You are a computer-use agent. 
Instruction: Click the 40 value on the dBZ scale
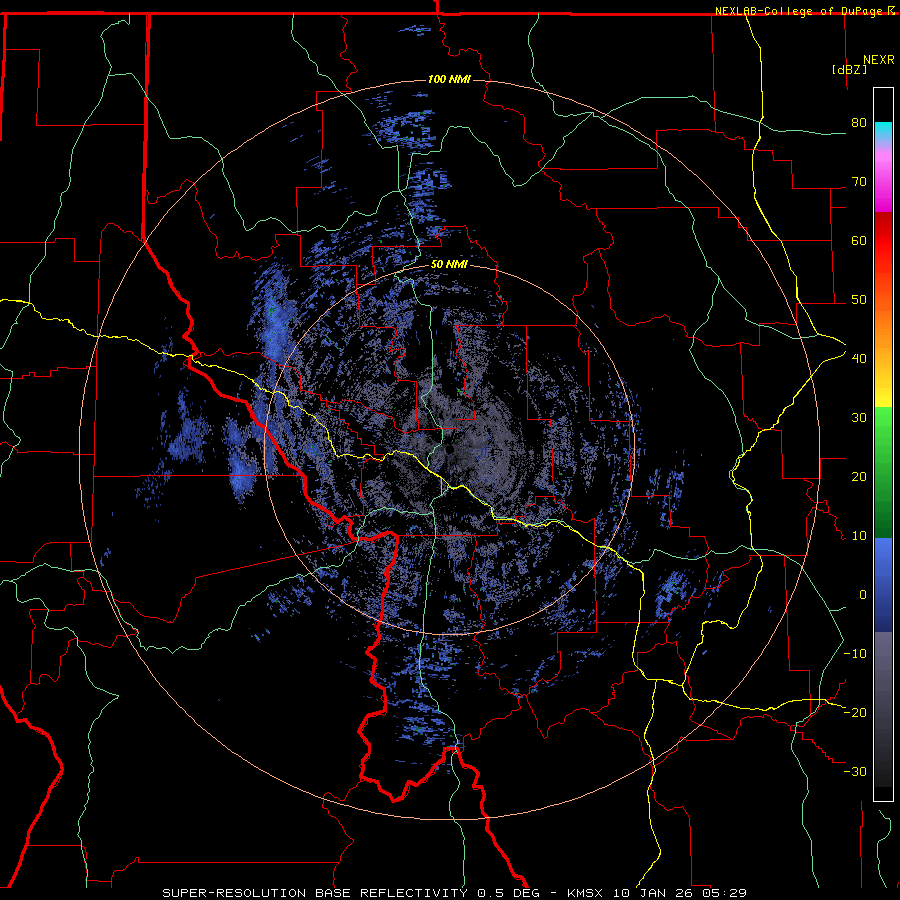click(x=859, y=359)
